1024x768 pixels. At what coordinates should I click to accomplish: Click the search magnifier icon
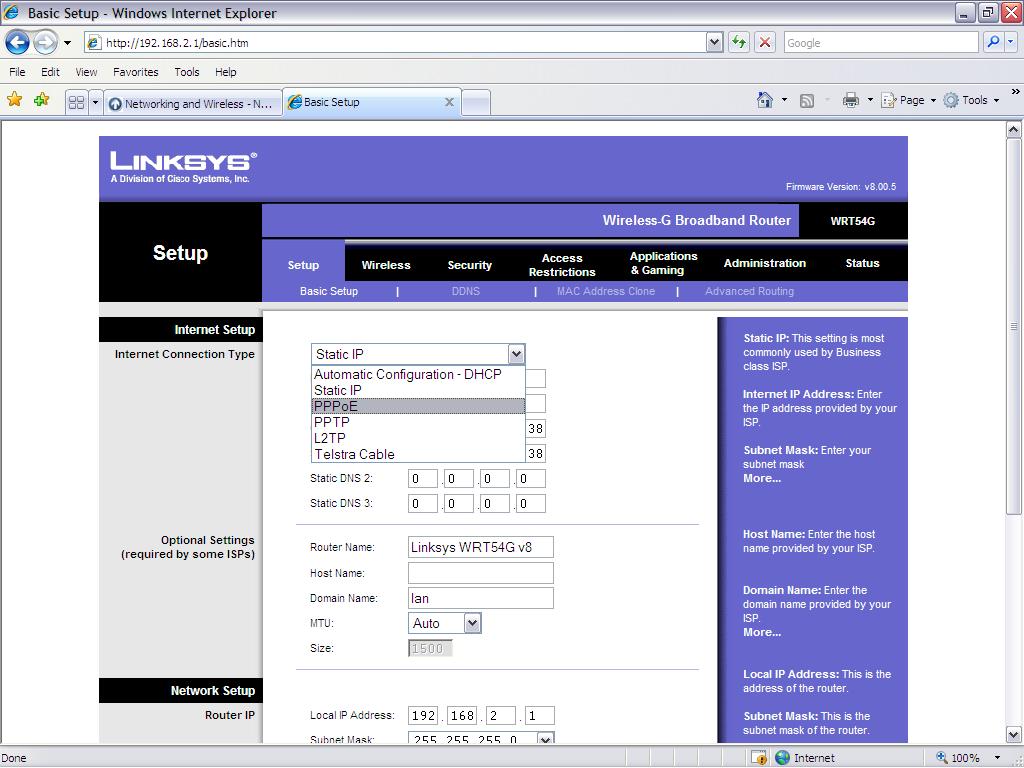[993, 42]
